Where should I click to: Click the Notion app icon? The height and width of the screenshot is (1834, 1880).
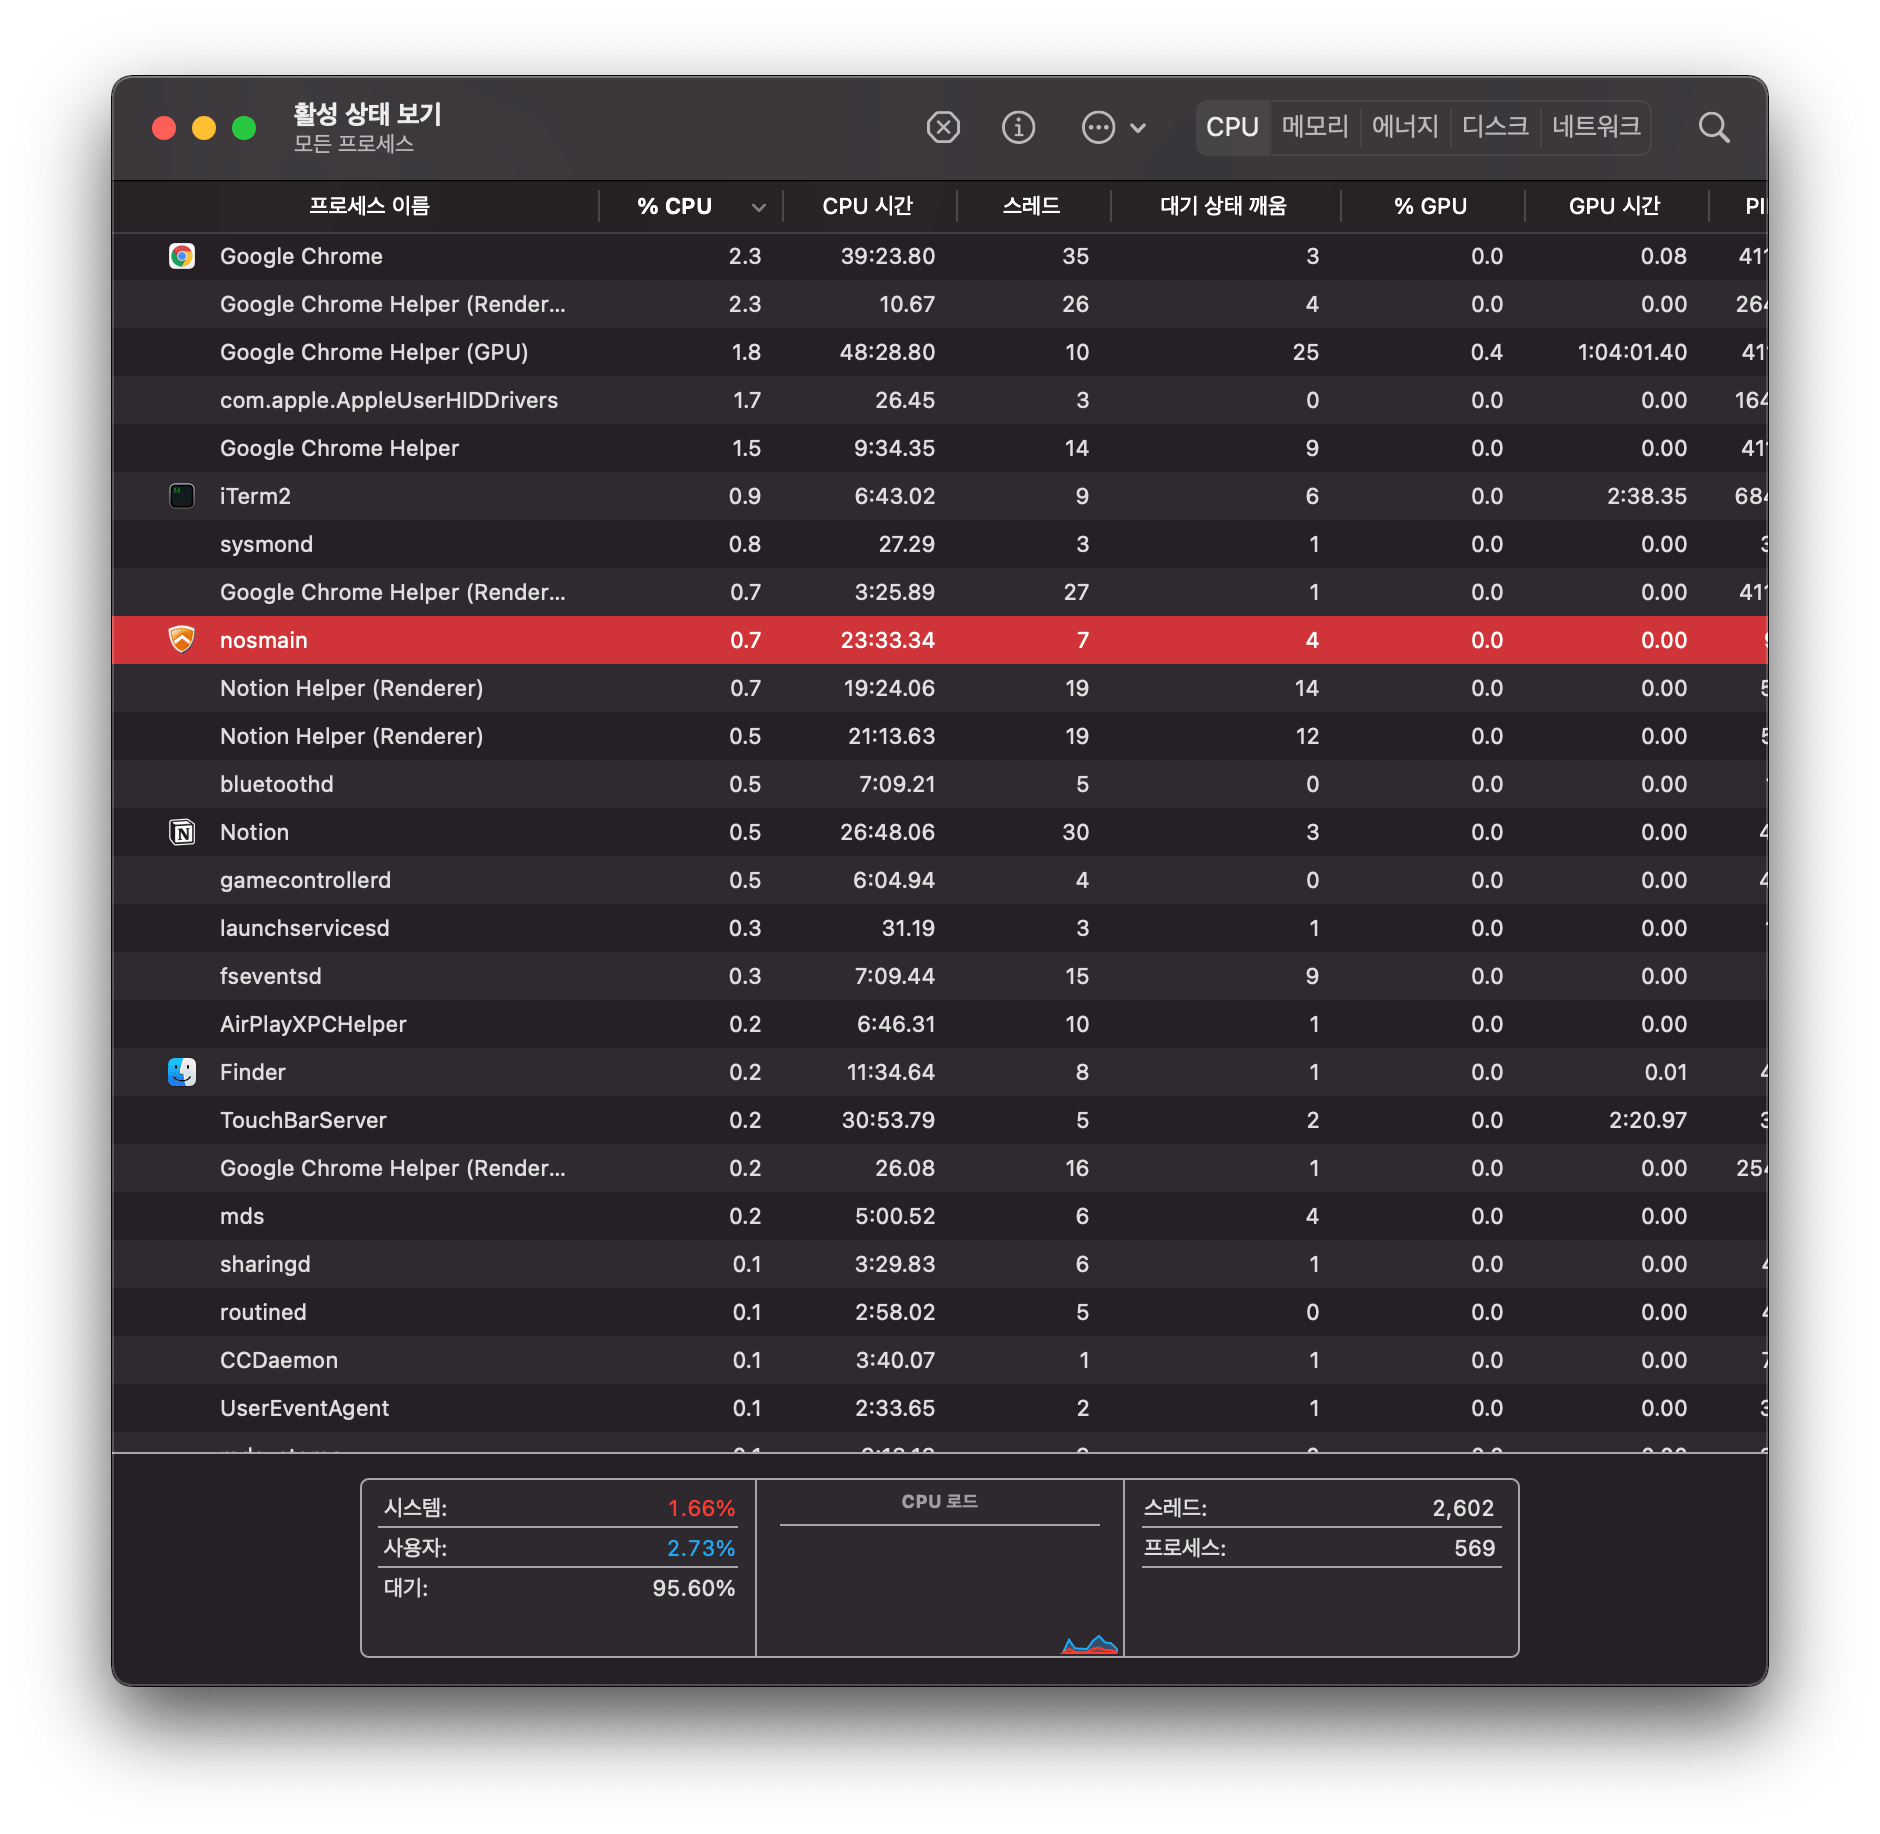click(x=182, y=832)
